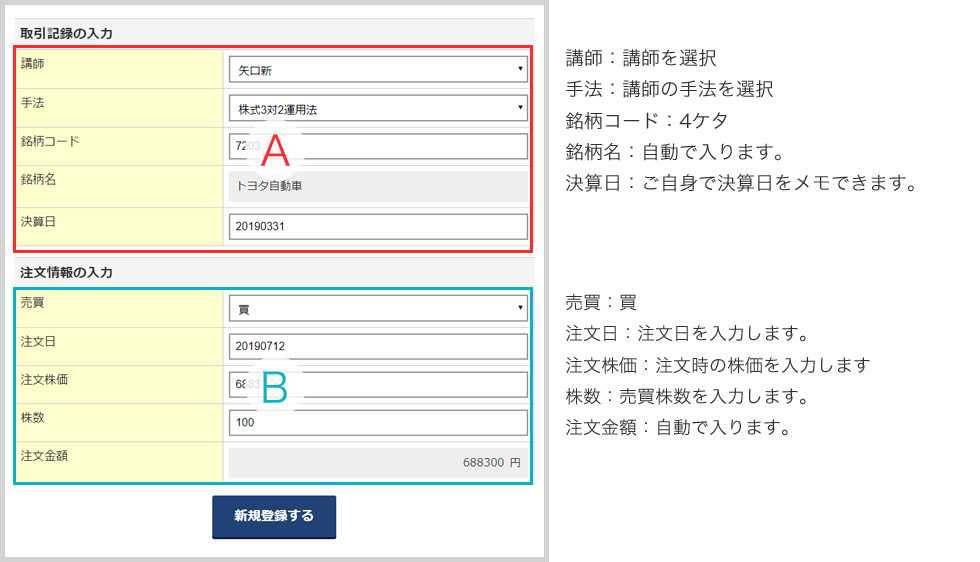Select the 銘柄名 field showing トヨタ自動車
This screenshot has height=562, width=980.
pos(377,186)
